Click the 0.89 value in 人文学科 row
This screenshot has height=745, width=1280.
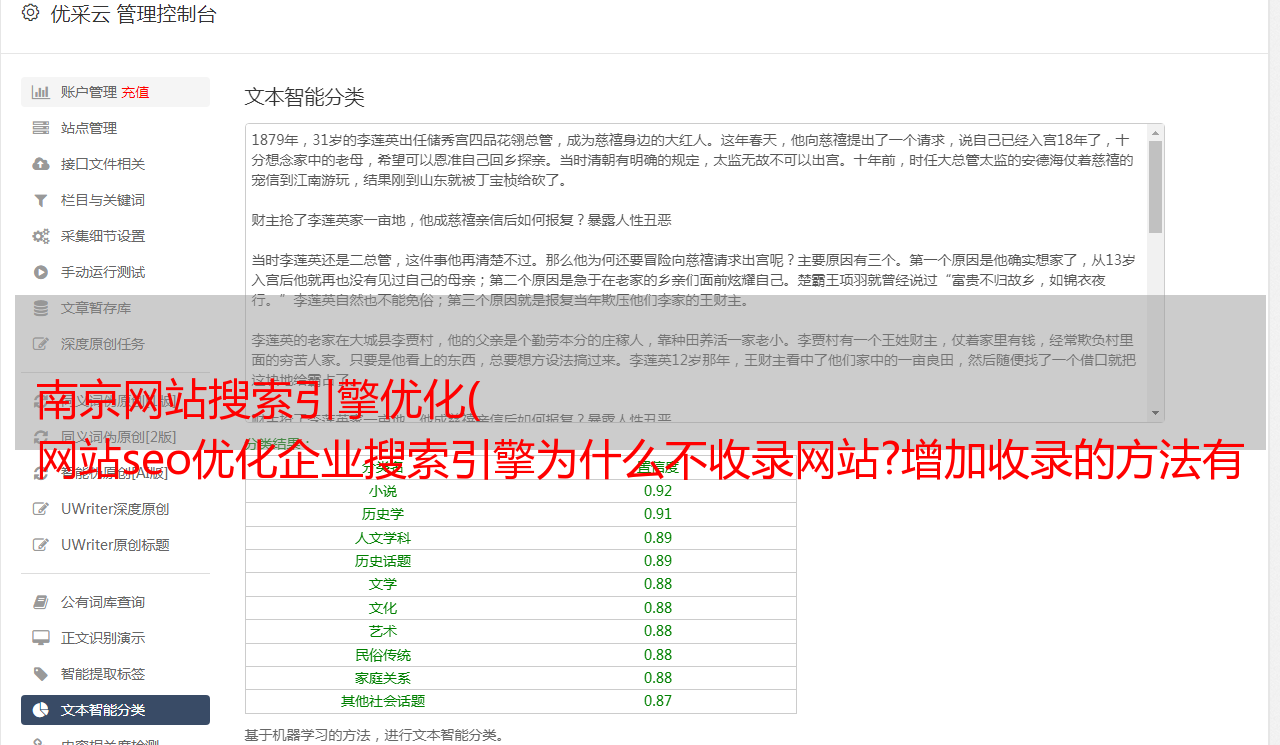(x=658, y=538)
